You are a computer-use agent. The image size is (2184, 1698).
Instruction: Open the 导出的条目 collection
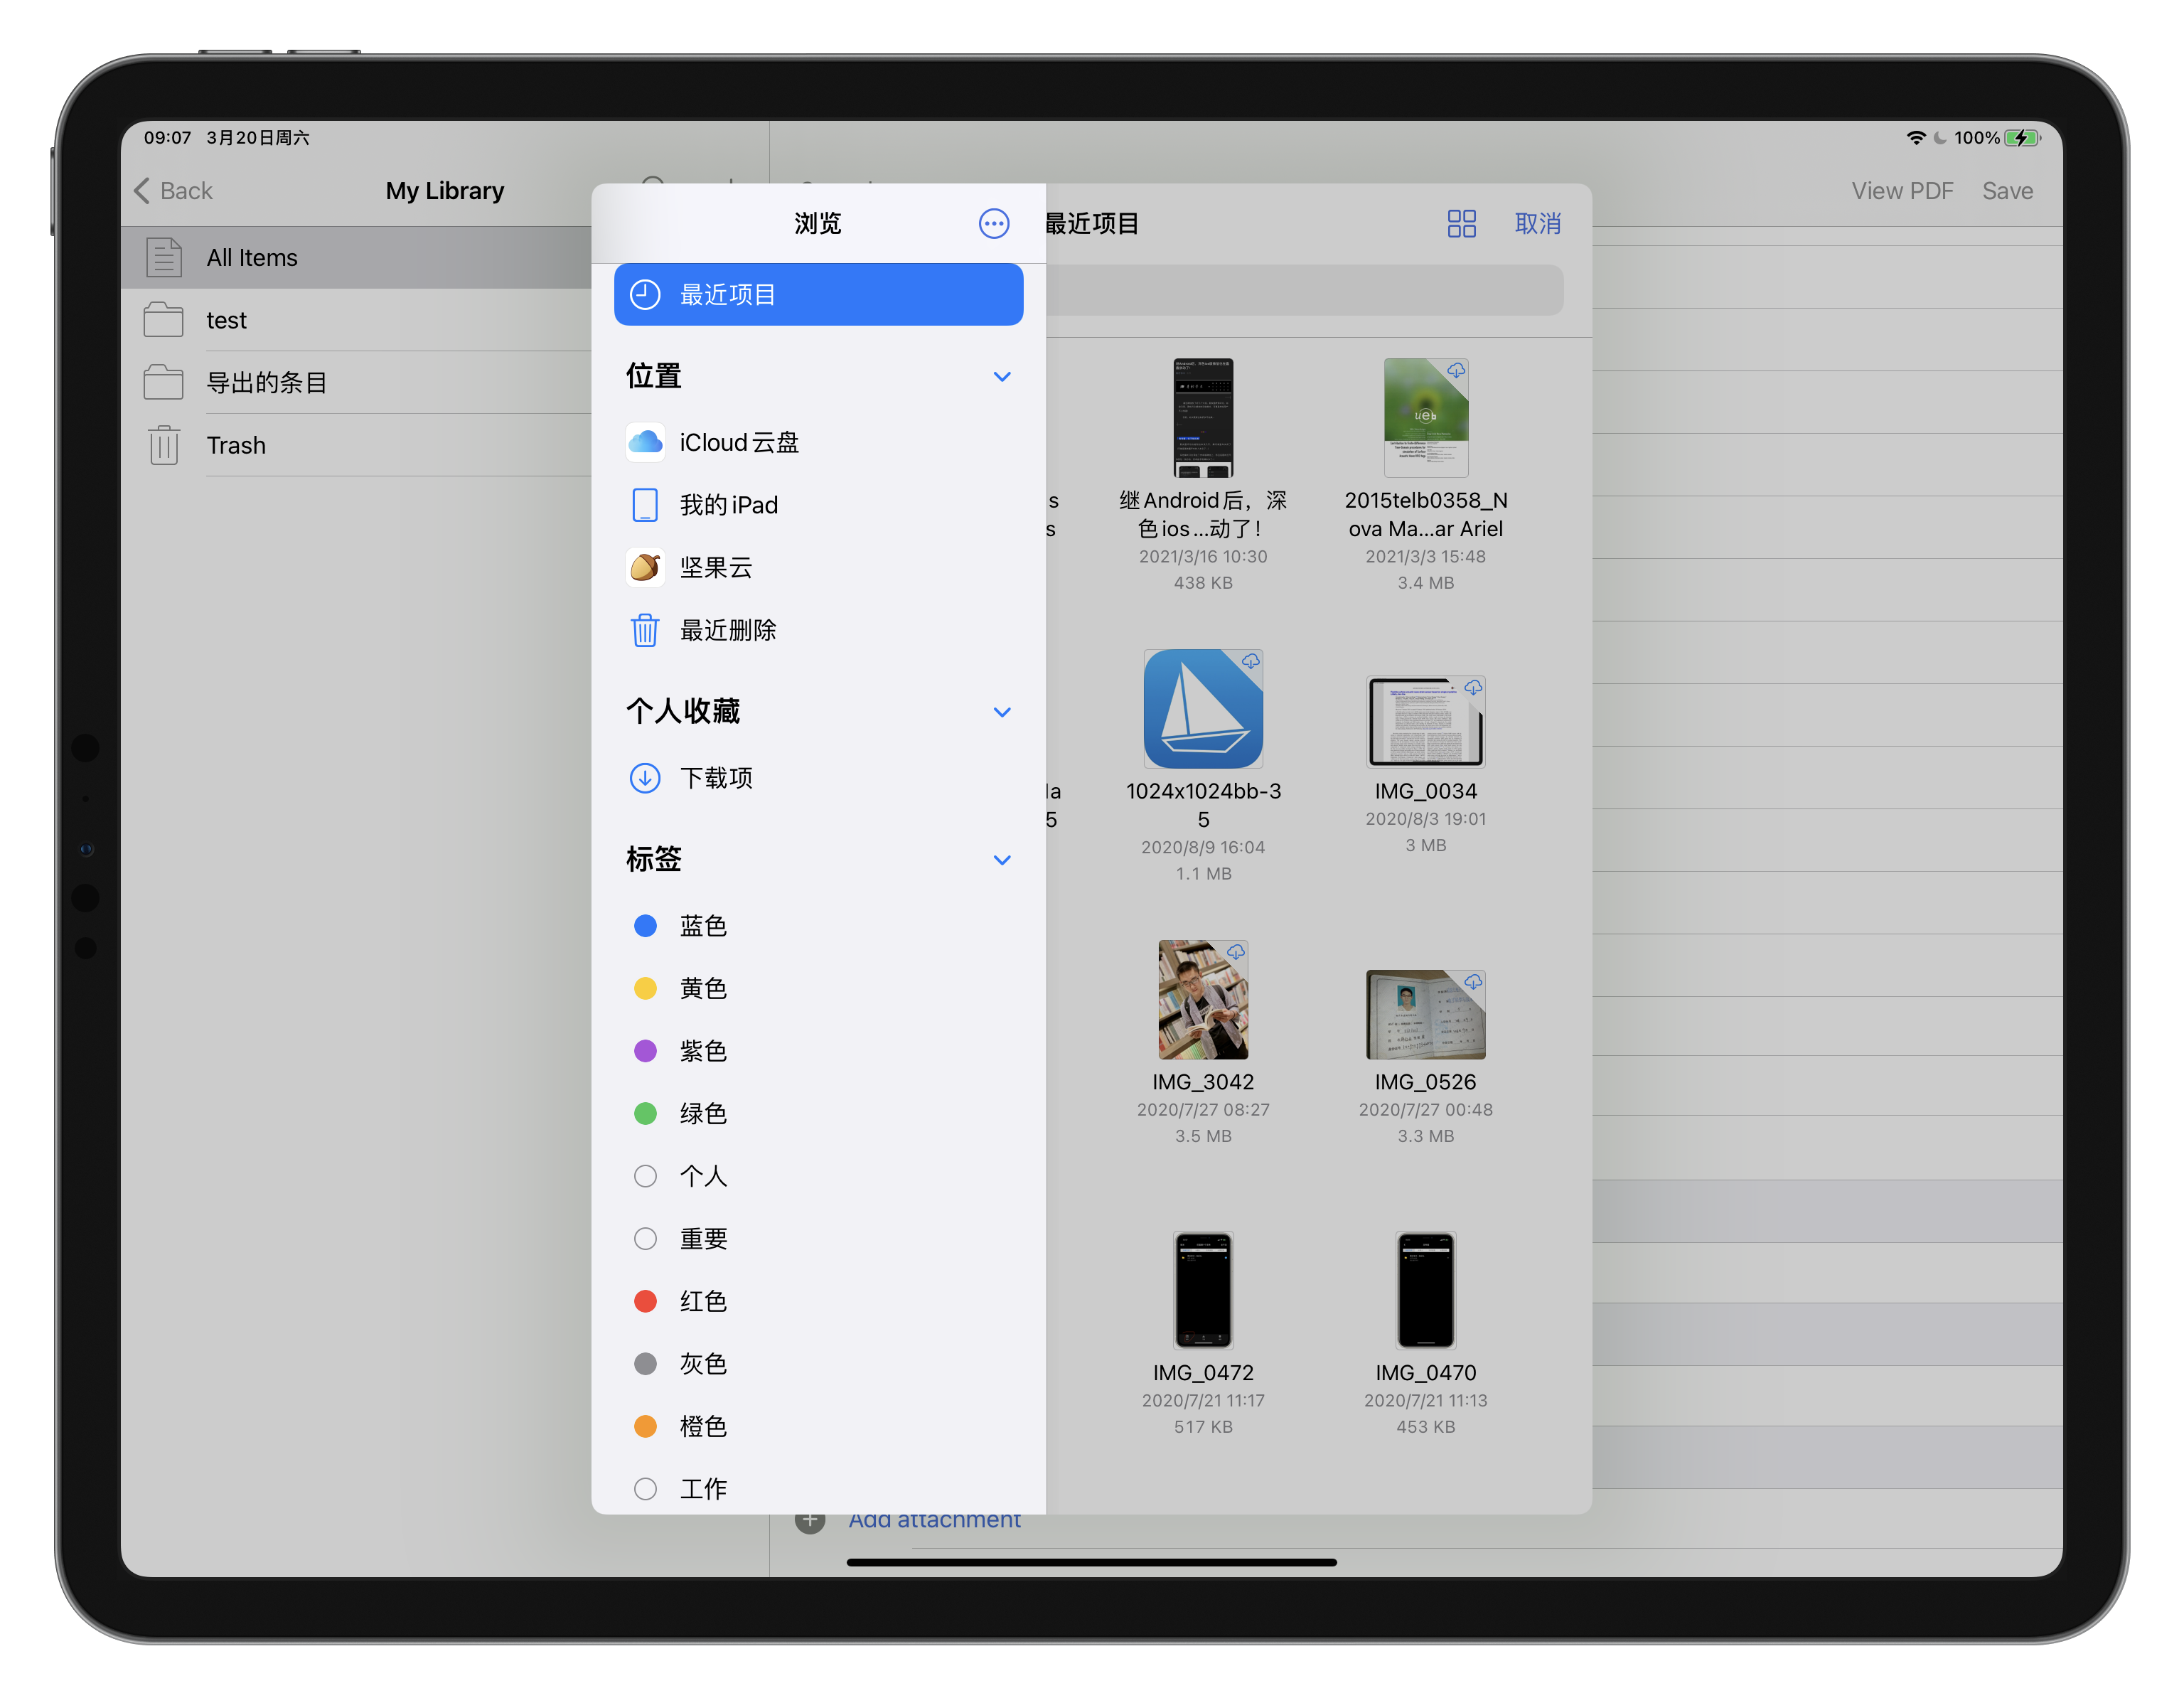356,382
